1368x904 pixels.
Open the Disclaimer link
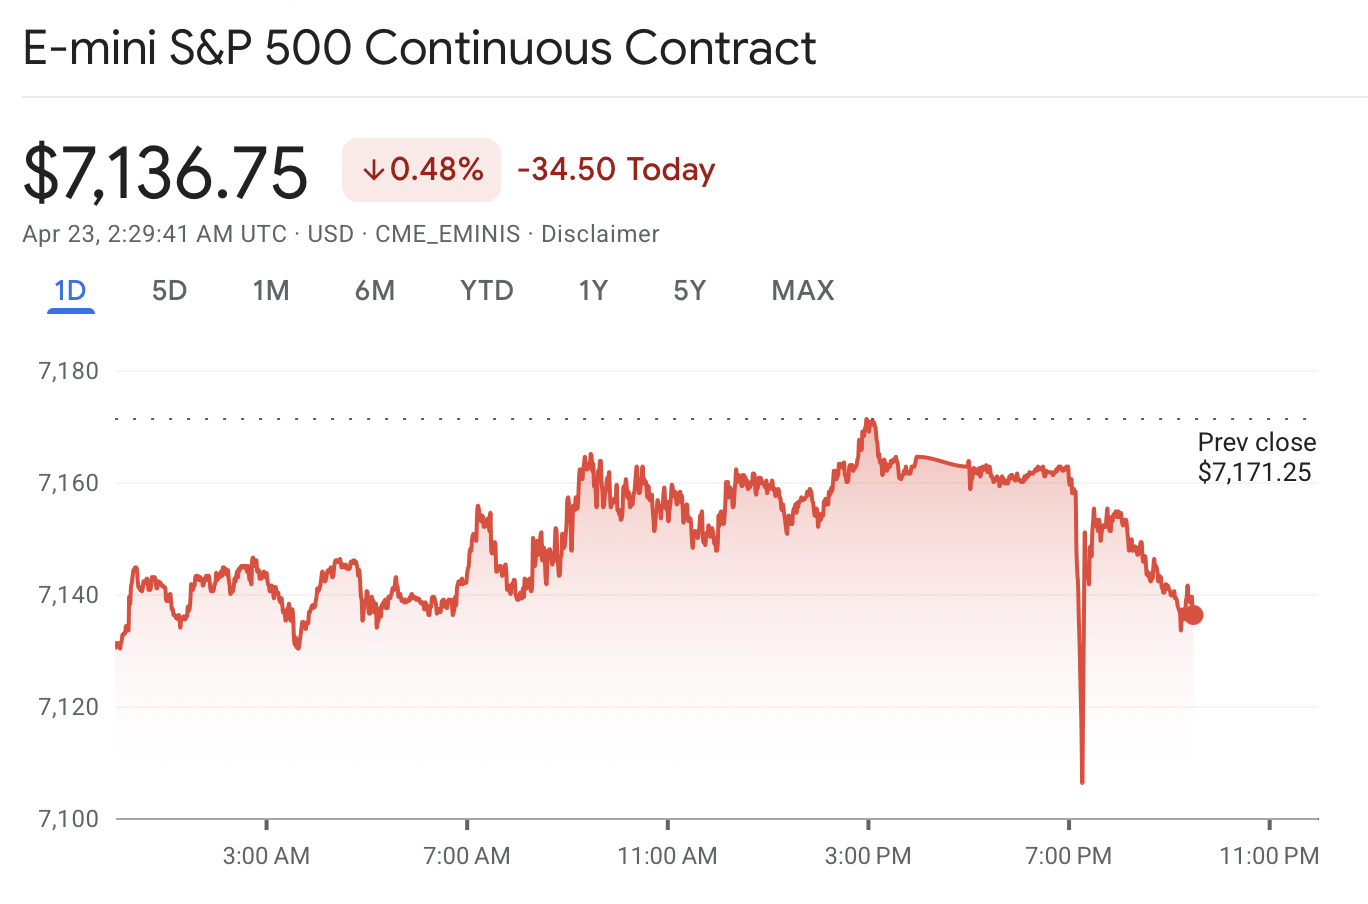600,234
